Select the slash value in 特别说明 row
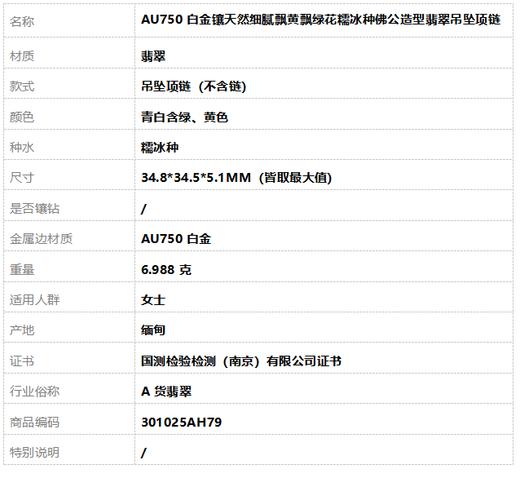Screen dimensions: 520x478 coord(144,453)
